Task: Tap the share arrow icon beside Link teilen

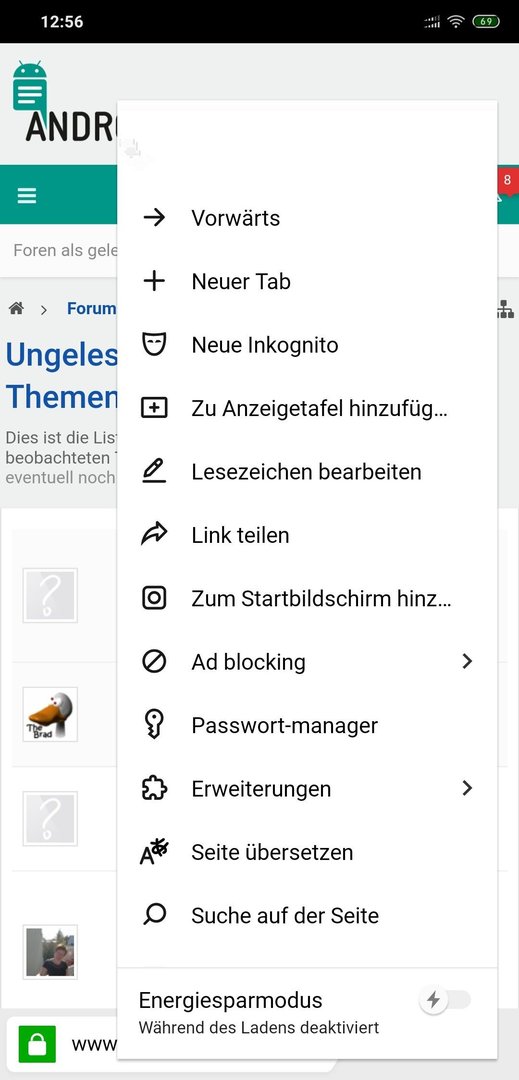Action: [154, 535]
